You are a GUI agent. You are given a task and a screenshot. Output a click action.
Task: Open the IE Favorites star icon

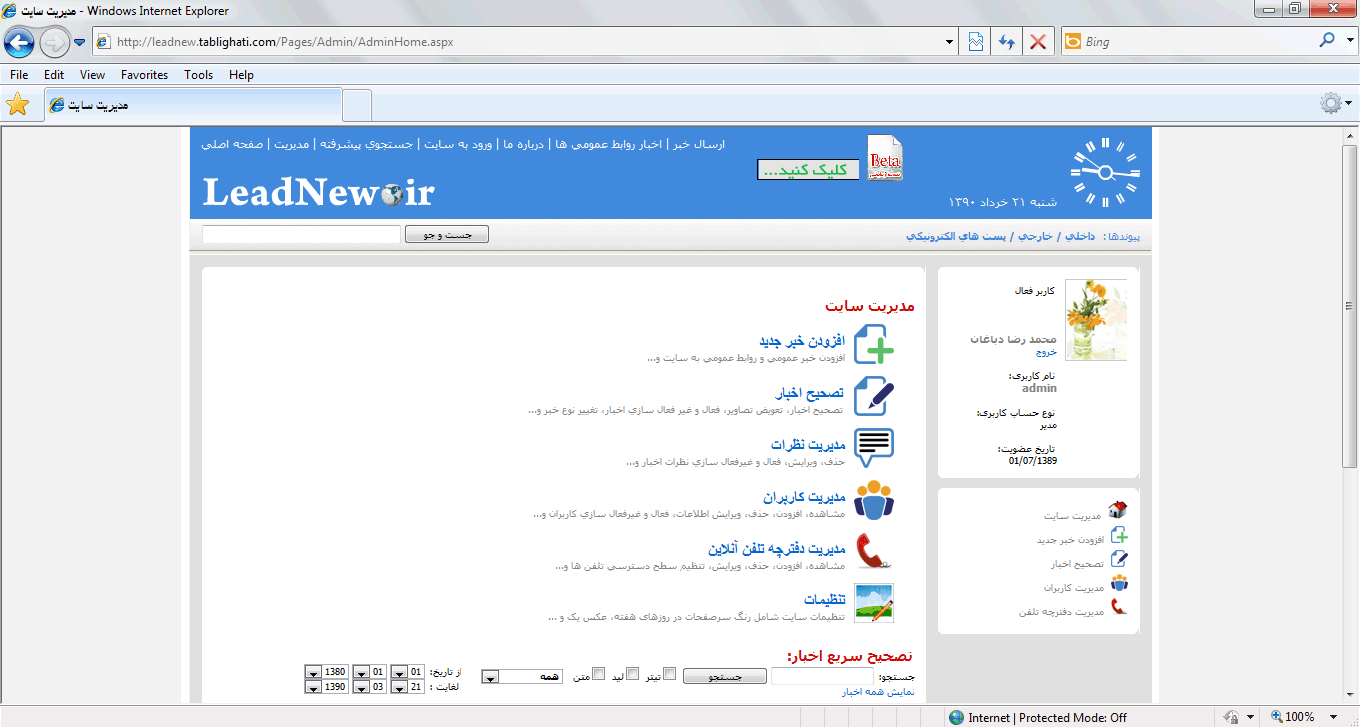(x=17, y=105)
